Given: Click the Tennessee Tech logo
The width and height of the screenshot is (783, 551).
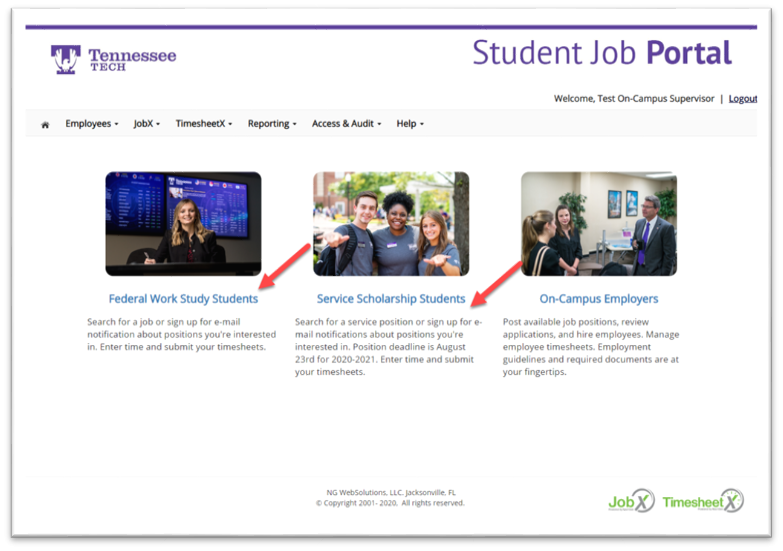Looking at the screenshot, I should tap(113, 59).
